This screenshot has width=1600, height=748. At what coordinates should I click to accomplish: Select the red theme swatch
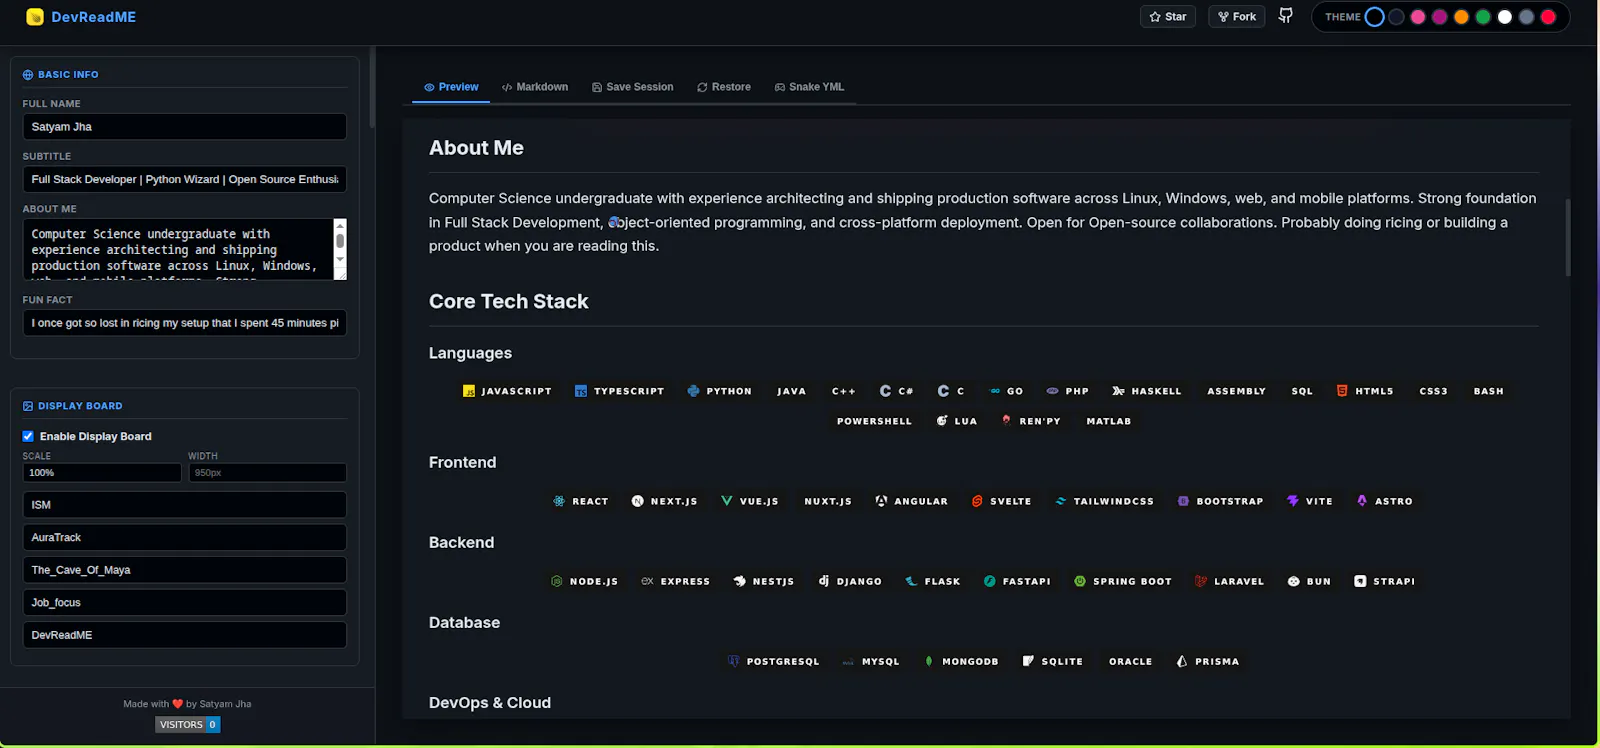tap(1548, 17)
